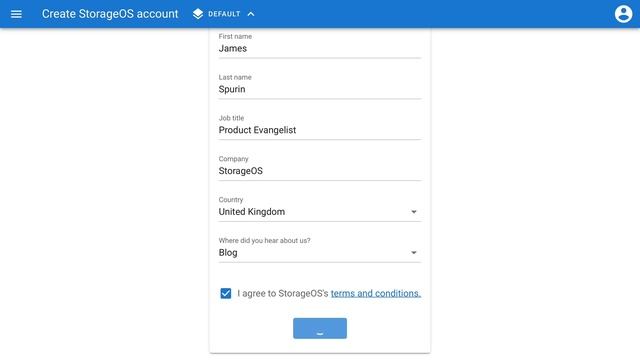
Task: Click the layers namespace icon beside DEFAULT
Action: point(198,14)
